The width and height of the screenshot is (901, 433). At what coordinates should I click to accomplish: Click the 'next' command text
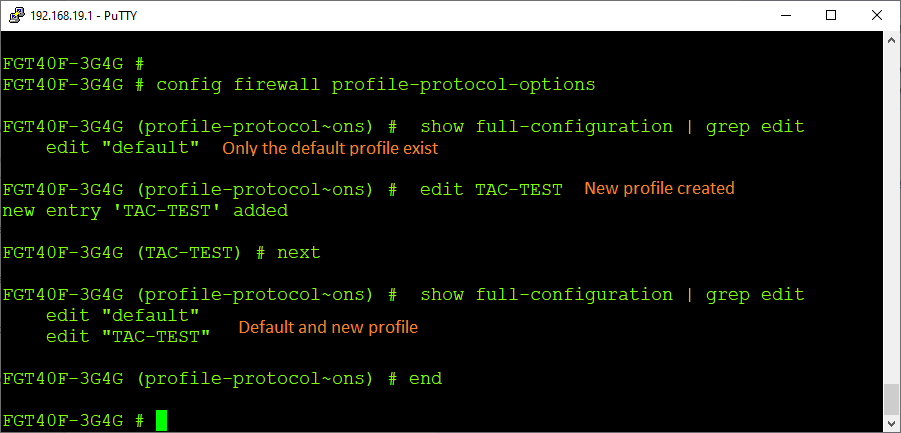tap(299, 253)
